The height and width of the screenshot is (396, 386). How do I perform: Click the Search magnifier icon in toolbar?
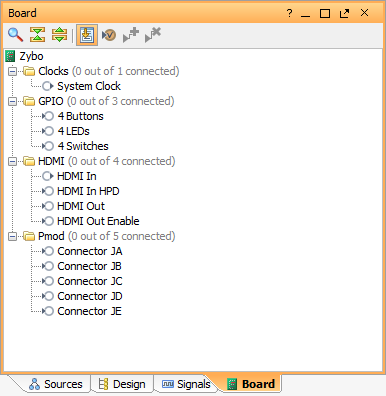coord(15,35)
